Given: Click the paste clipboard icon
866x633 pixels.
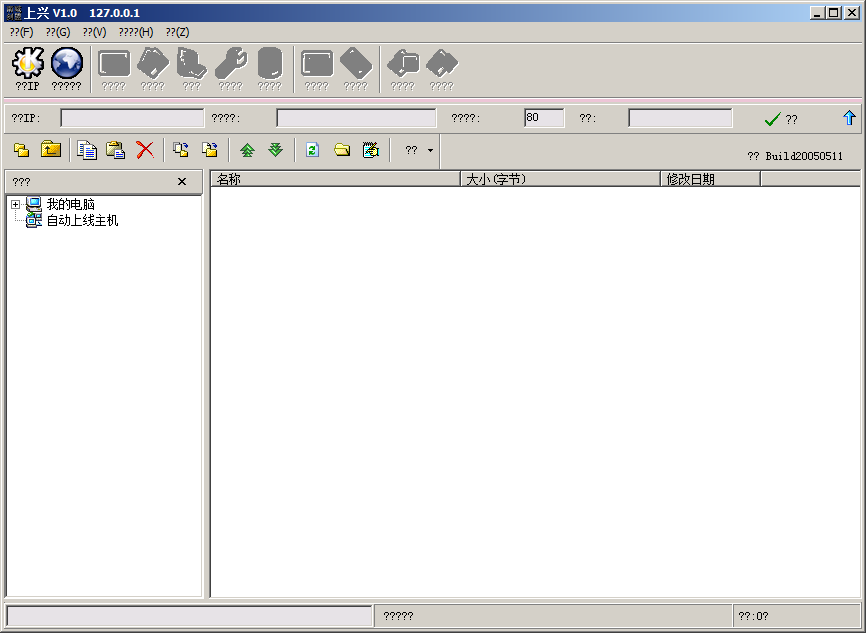Looking at the screenshot, I should pyautogui.click(x=116, y=150).
